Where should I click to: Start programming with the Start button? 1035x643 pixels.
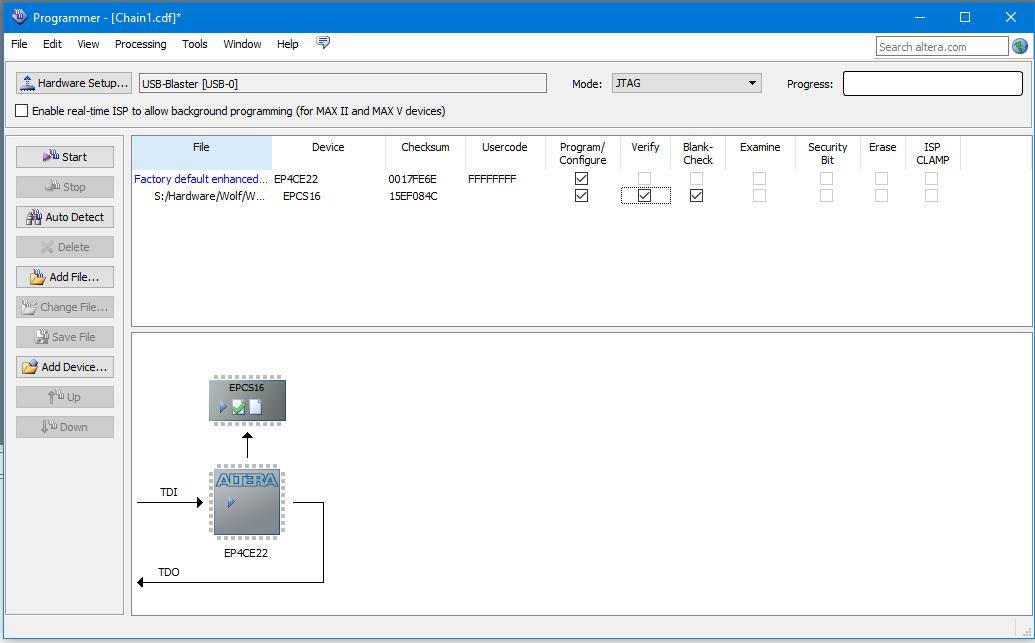(65, 157)
